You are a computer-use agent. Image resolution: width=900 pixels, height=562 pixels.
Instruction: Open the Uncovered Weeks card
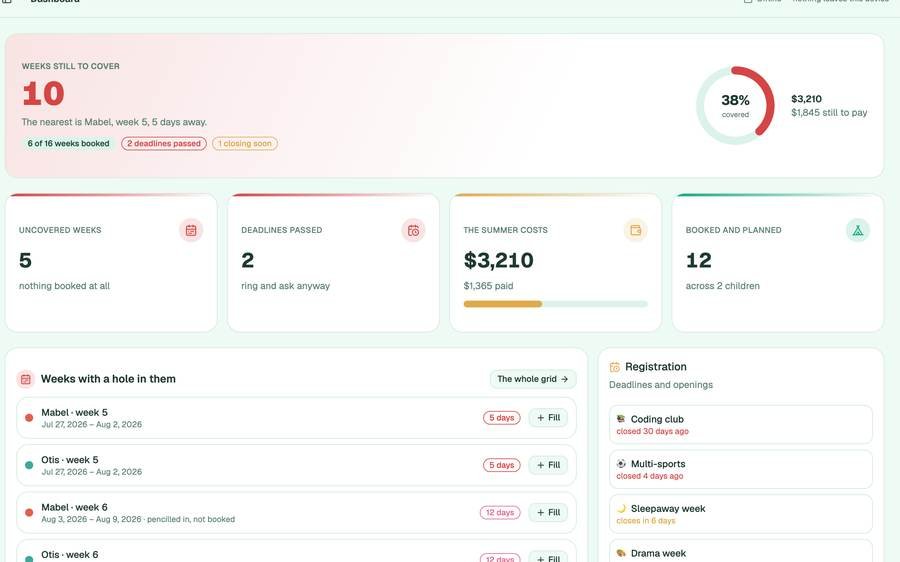(x=111, y=263)
